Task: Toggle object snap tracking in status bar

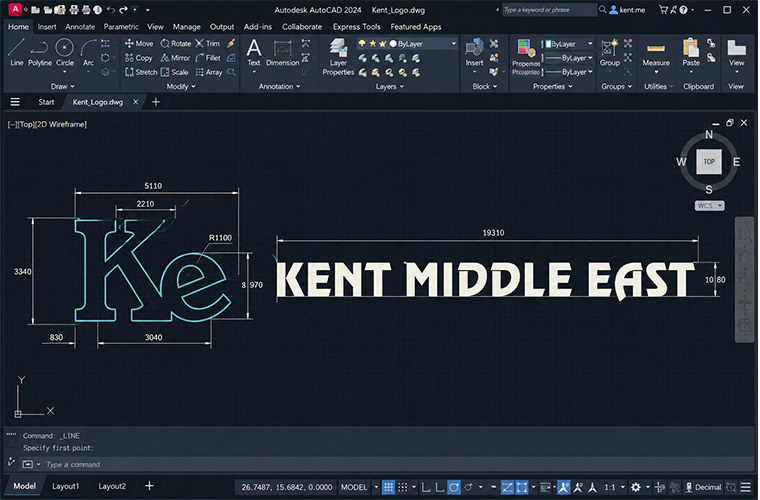Action: (x=507, y=487)
